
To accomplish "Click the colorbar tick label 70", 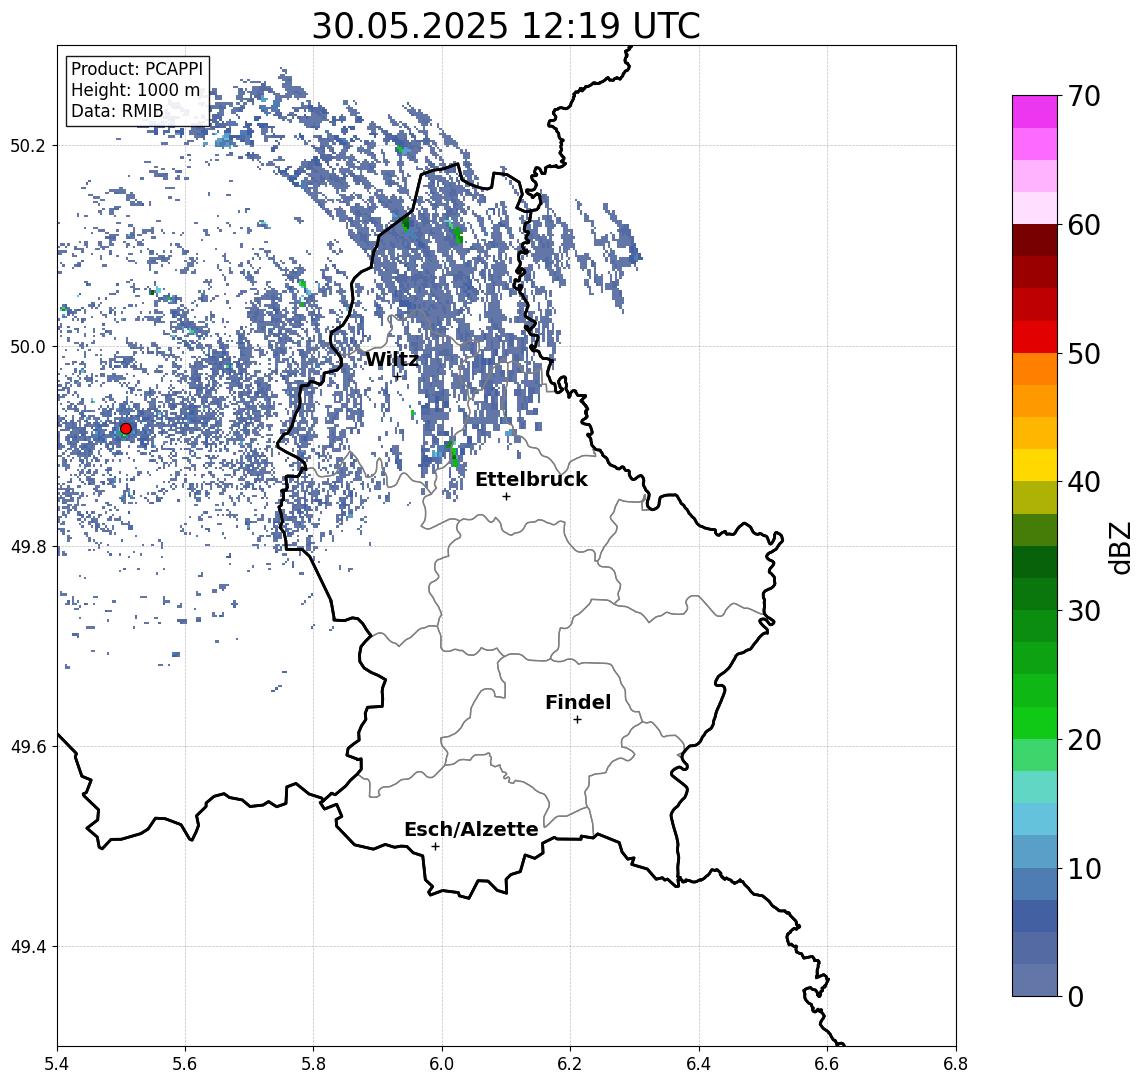I will tap(1084, 96).
